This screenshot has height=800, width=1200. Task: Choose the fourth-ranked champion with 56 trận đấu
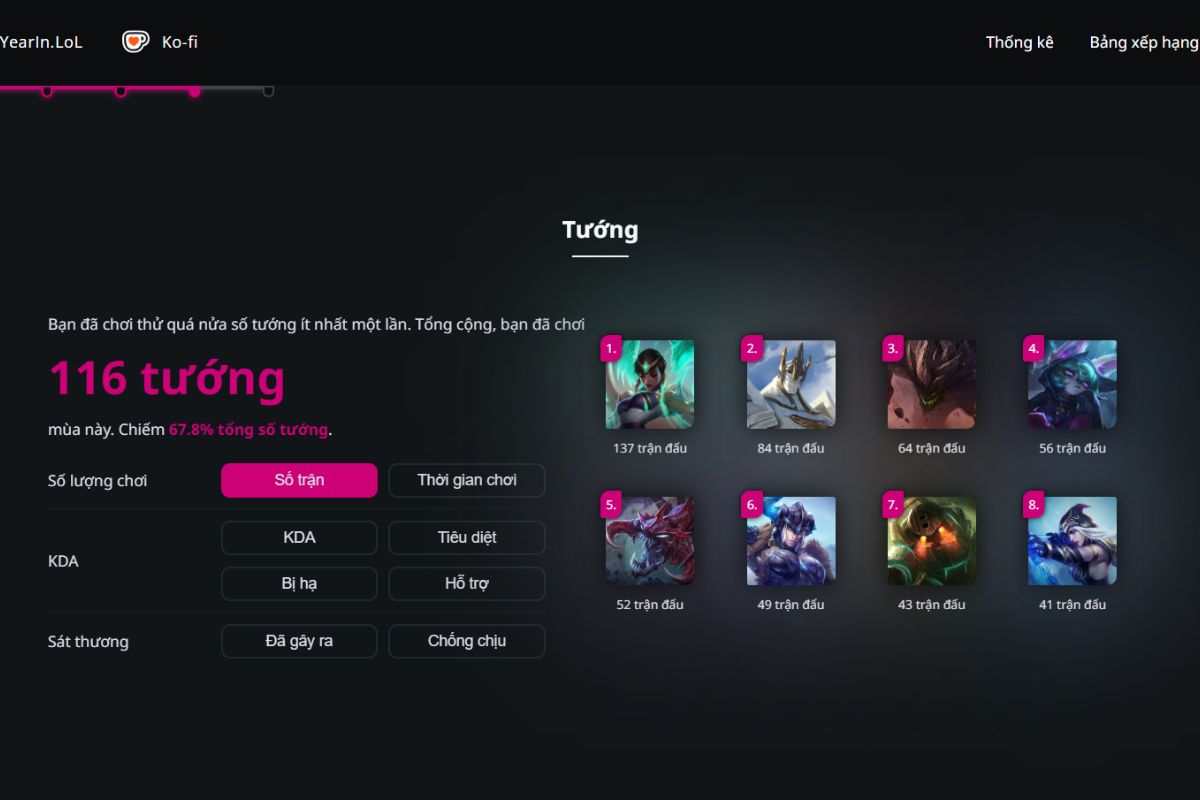click(x=1073, y=385)
